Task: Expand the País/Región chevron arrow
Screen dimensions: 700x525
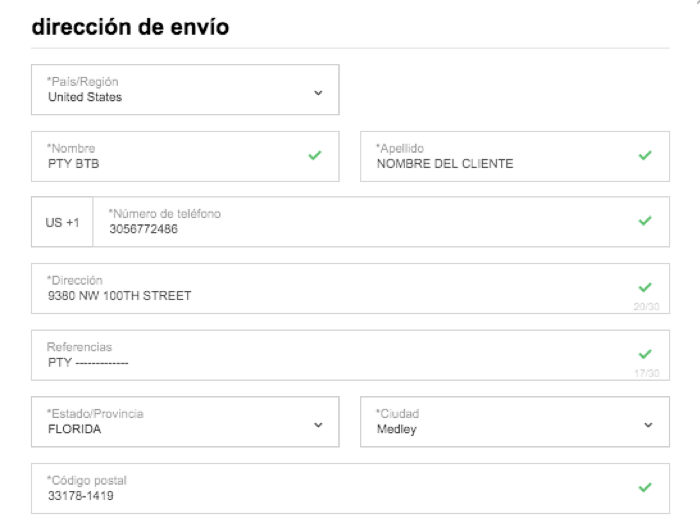Action: pos(318,93)
